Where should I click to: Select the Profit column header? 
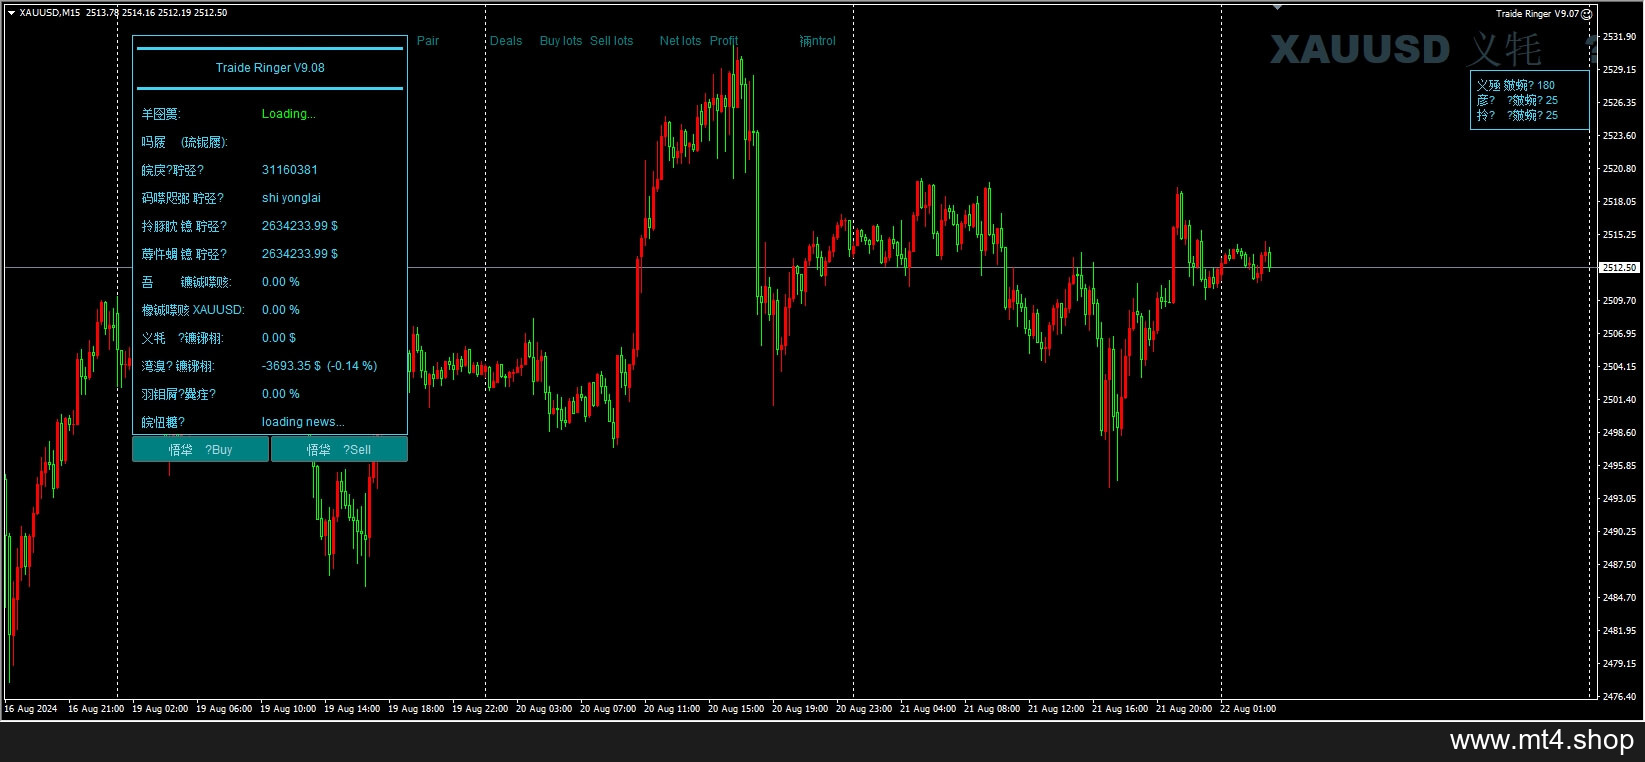coord(724,41)
